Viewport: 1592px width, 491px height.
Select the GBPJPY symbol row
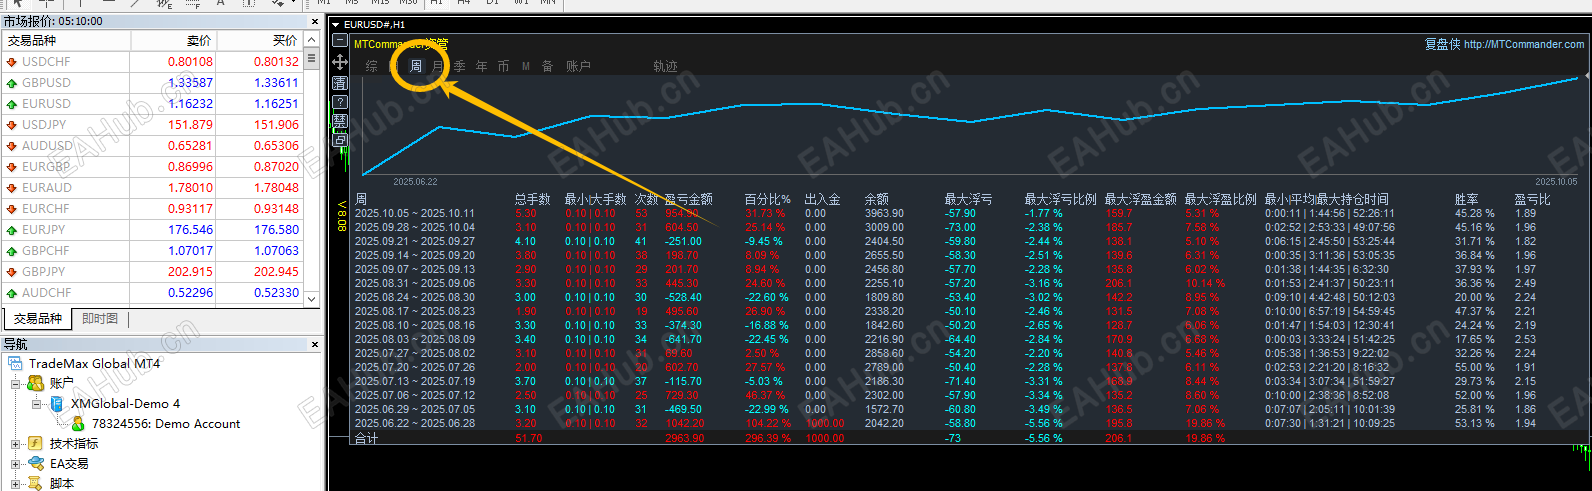point(152,272)
